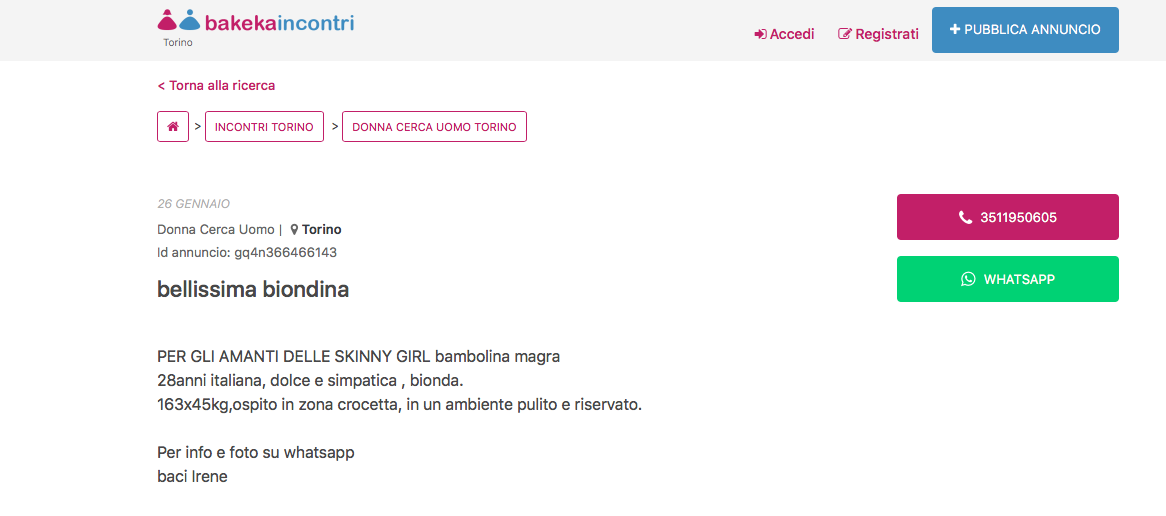Click the 26 GENNAIO date label

[194, 204]
